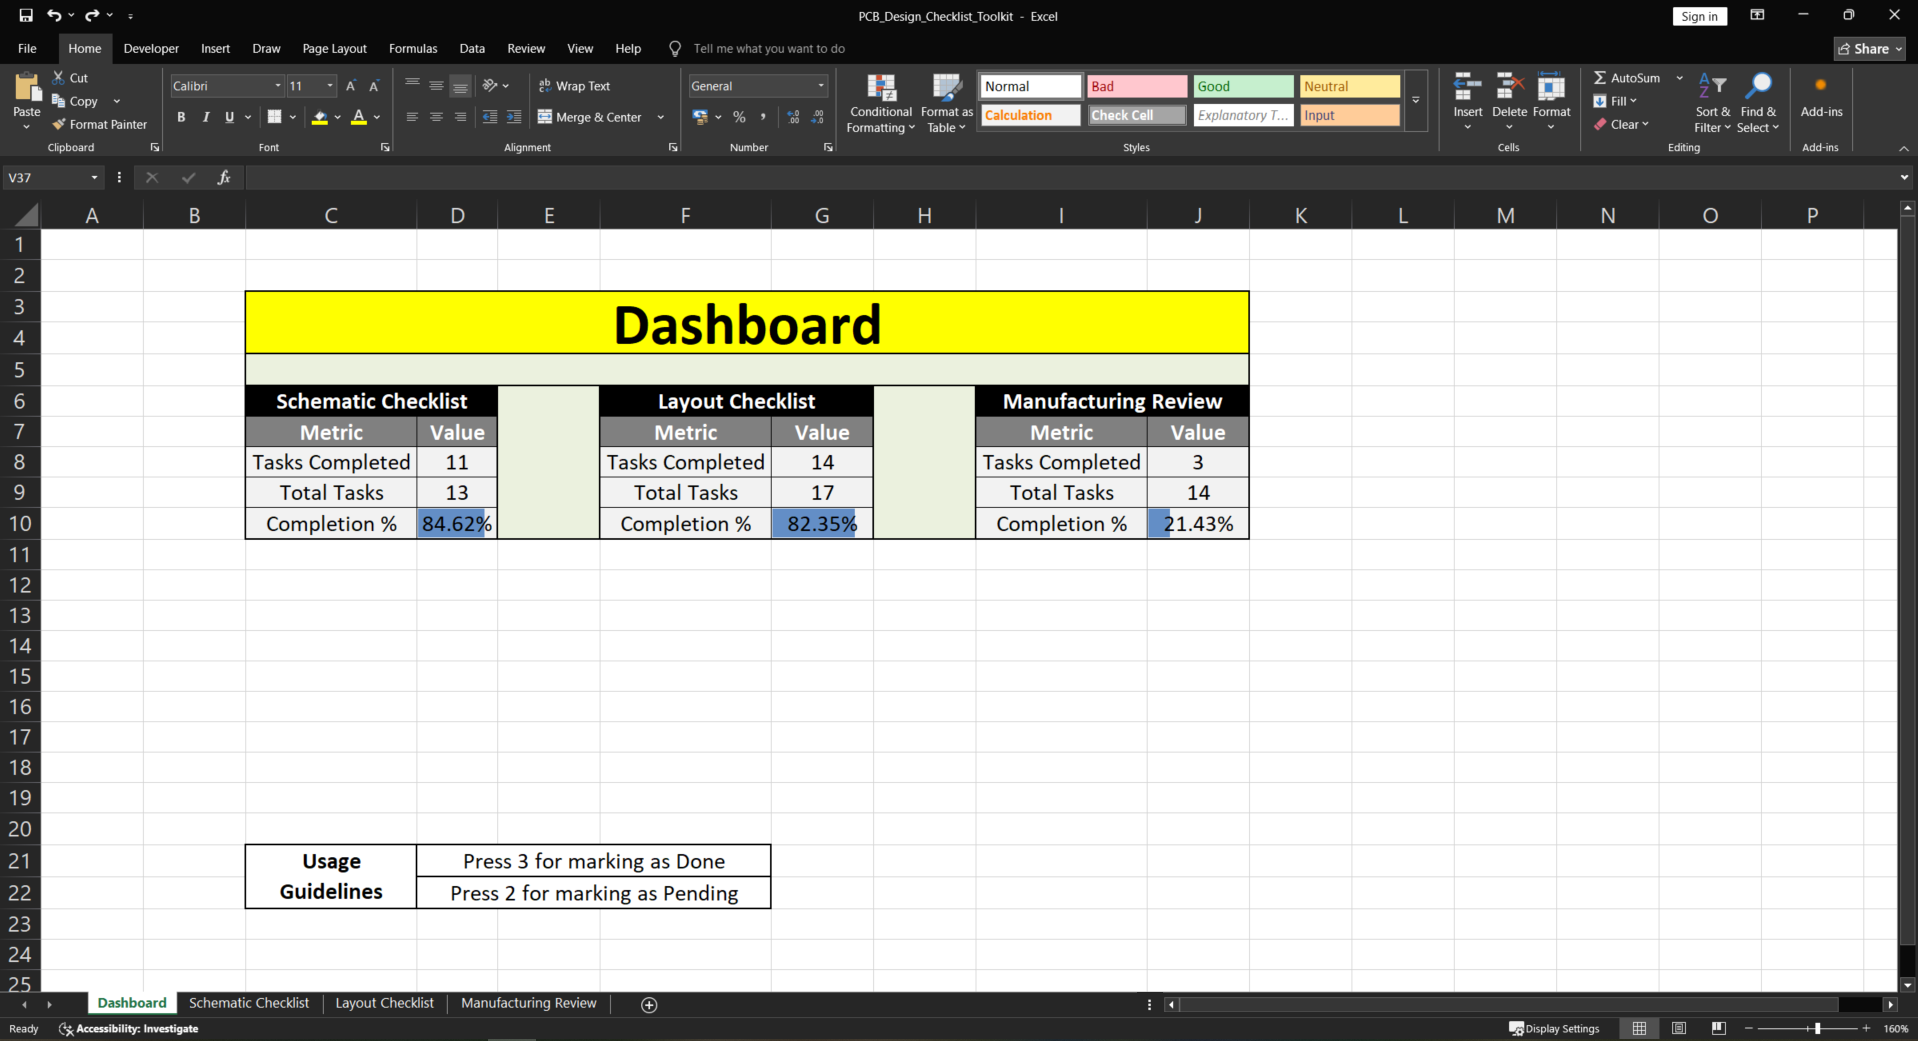Screen dimensions: 1918x1041
Task: Open the General number format dropdown
Action: (821, 86)
